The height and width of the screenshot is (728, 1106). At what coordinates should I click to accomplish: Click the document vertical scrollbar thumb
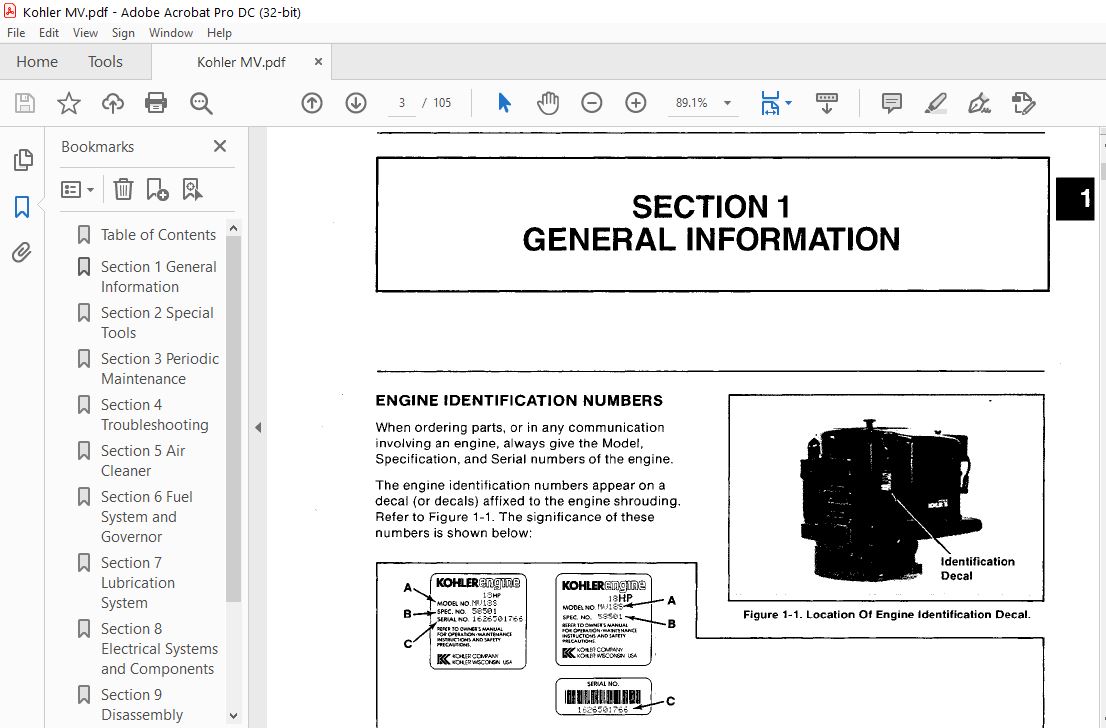pyautogui.click(x=1102, y=171)
